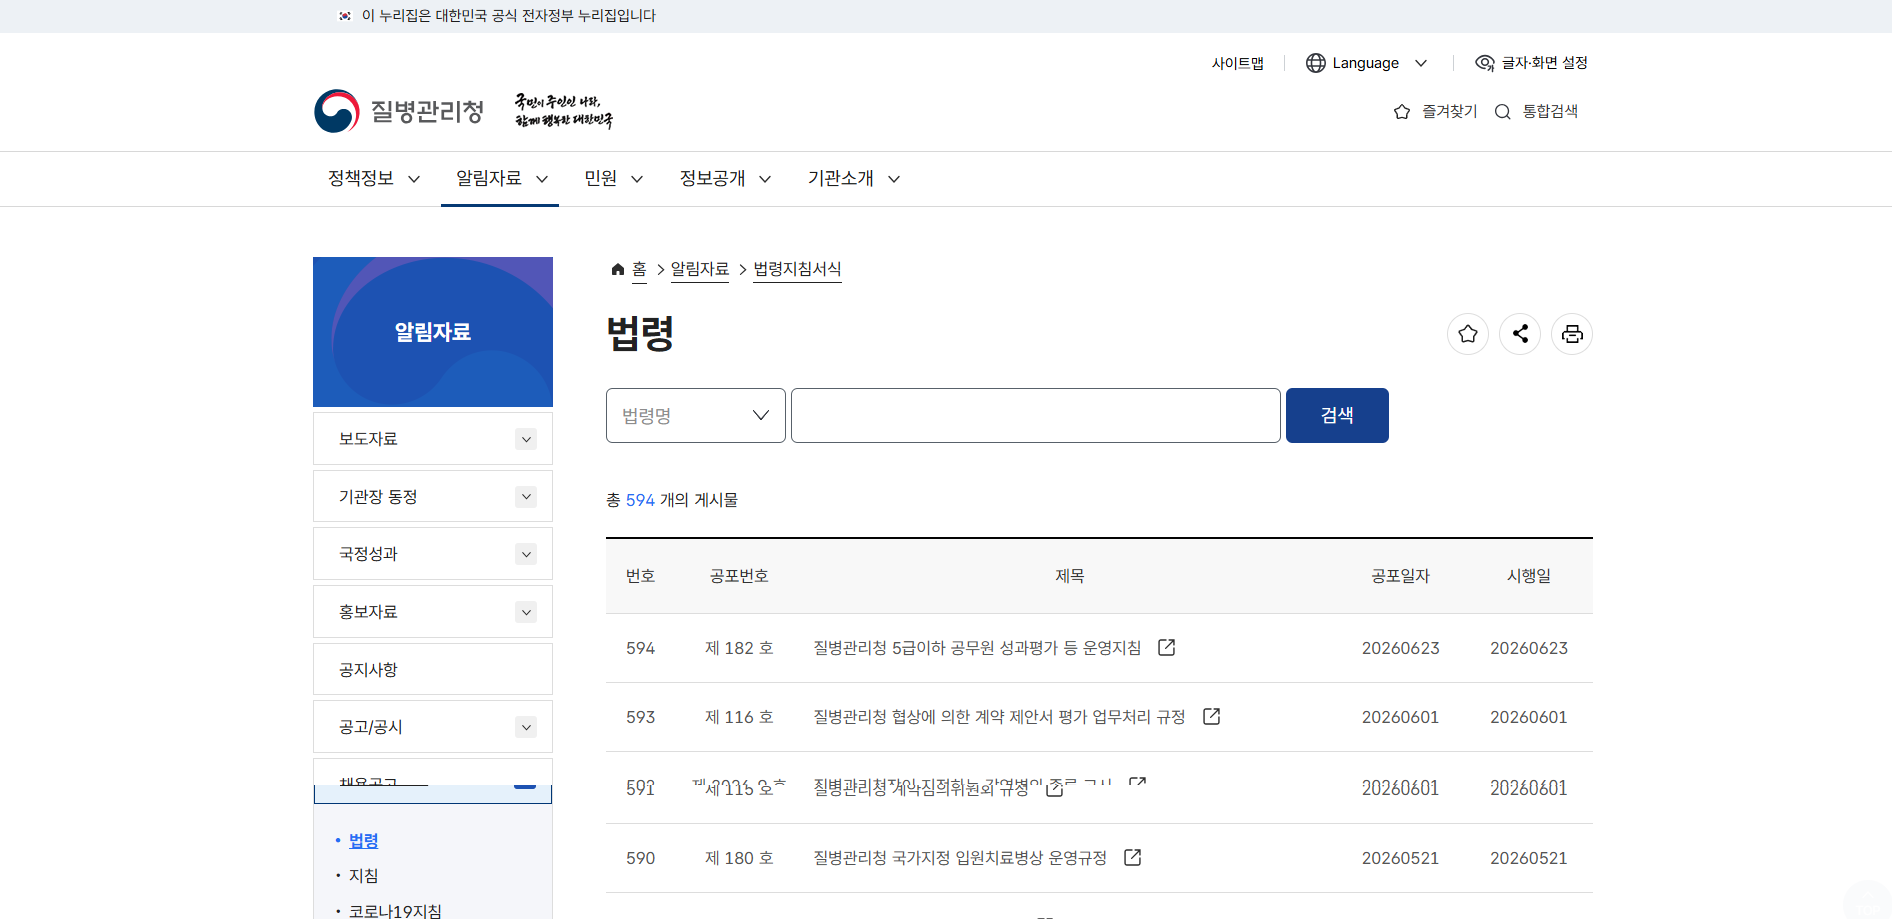This screenshot has height=919, width=1892.
Task: Click row number 590
Action: click(640, 858)
